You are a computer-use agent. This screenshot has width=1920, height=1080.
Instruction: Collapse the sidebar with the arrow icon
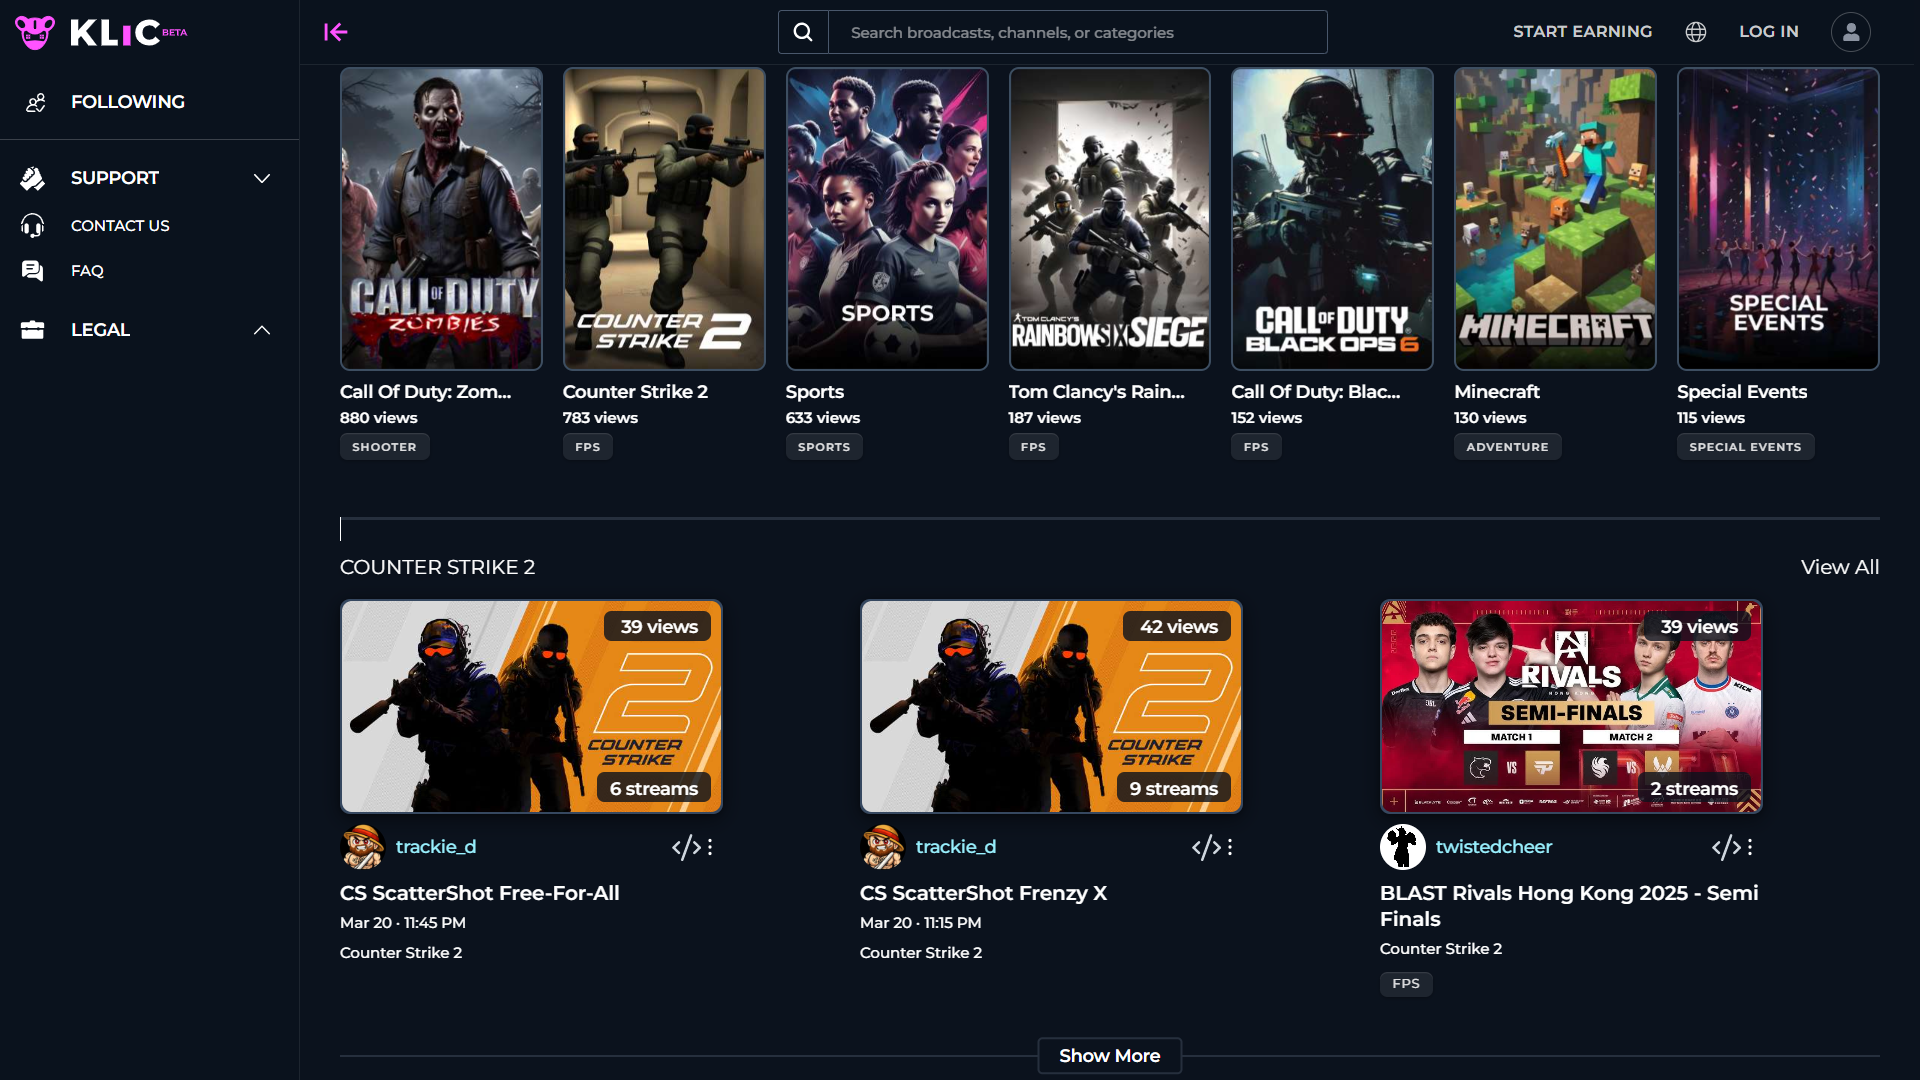(x=335, y=32)
